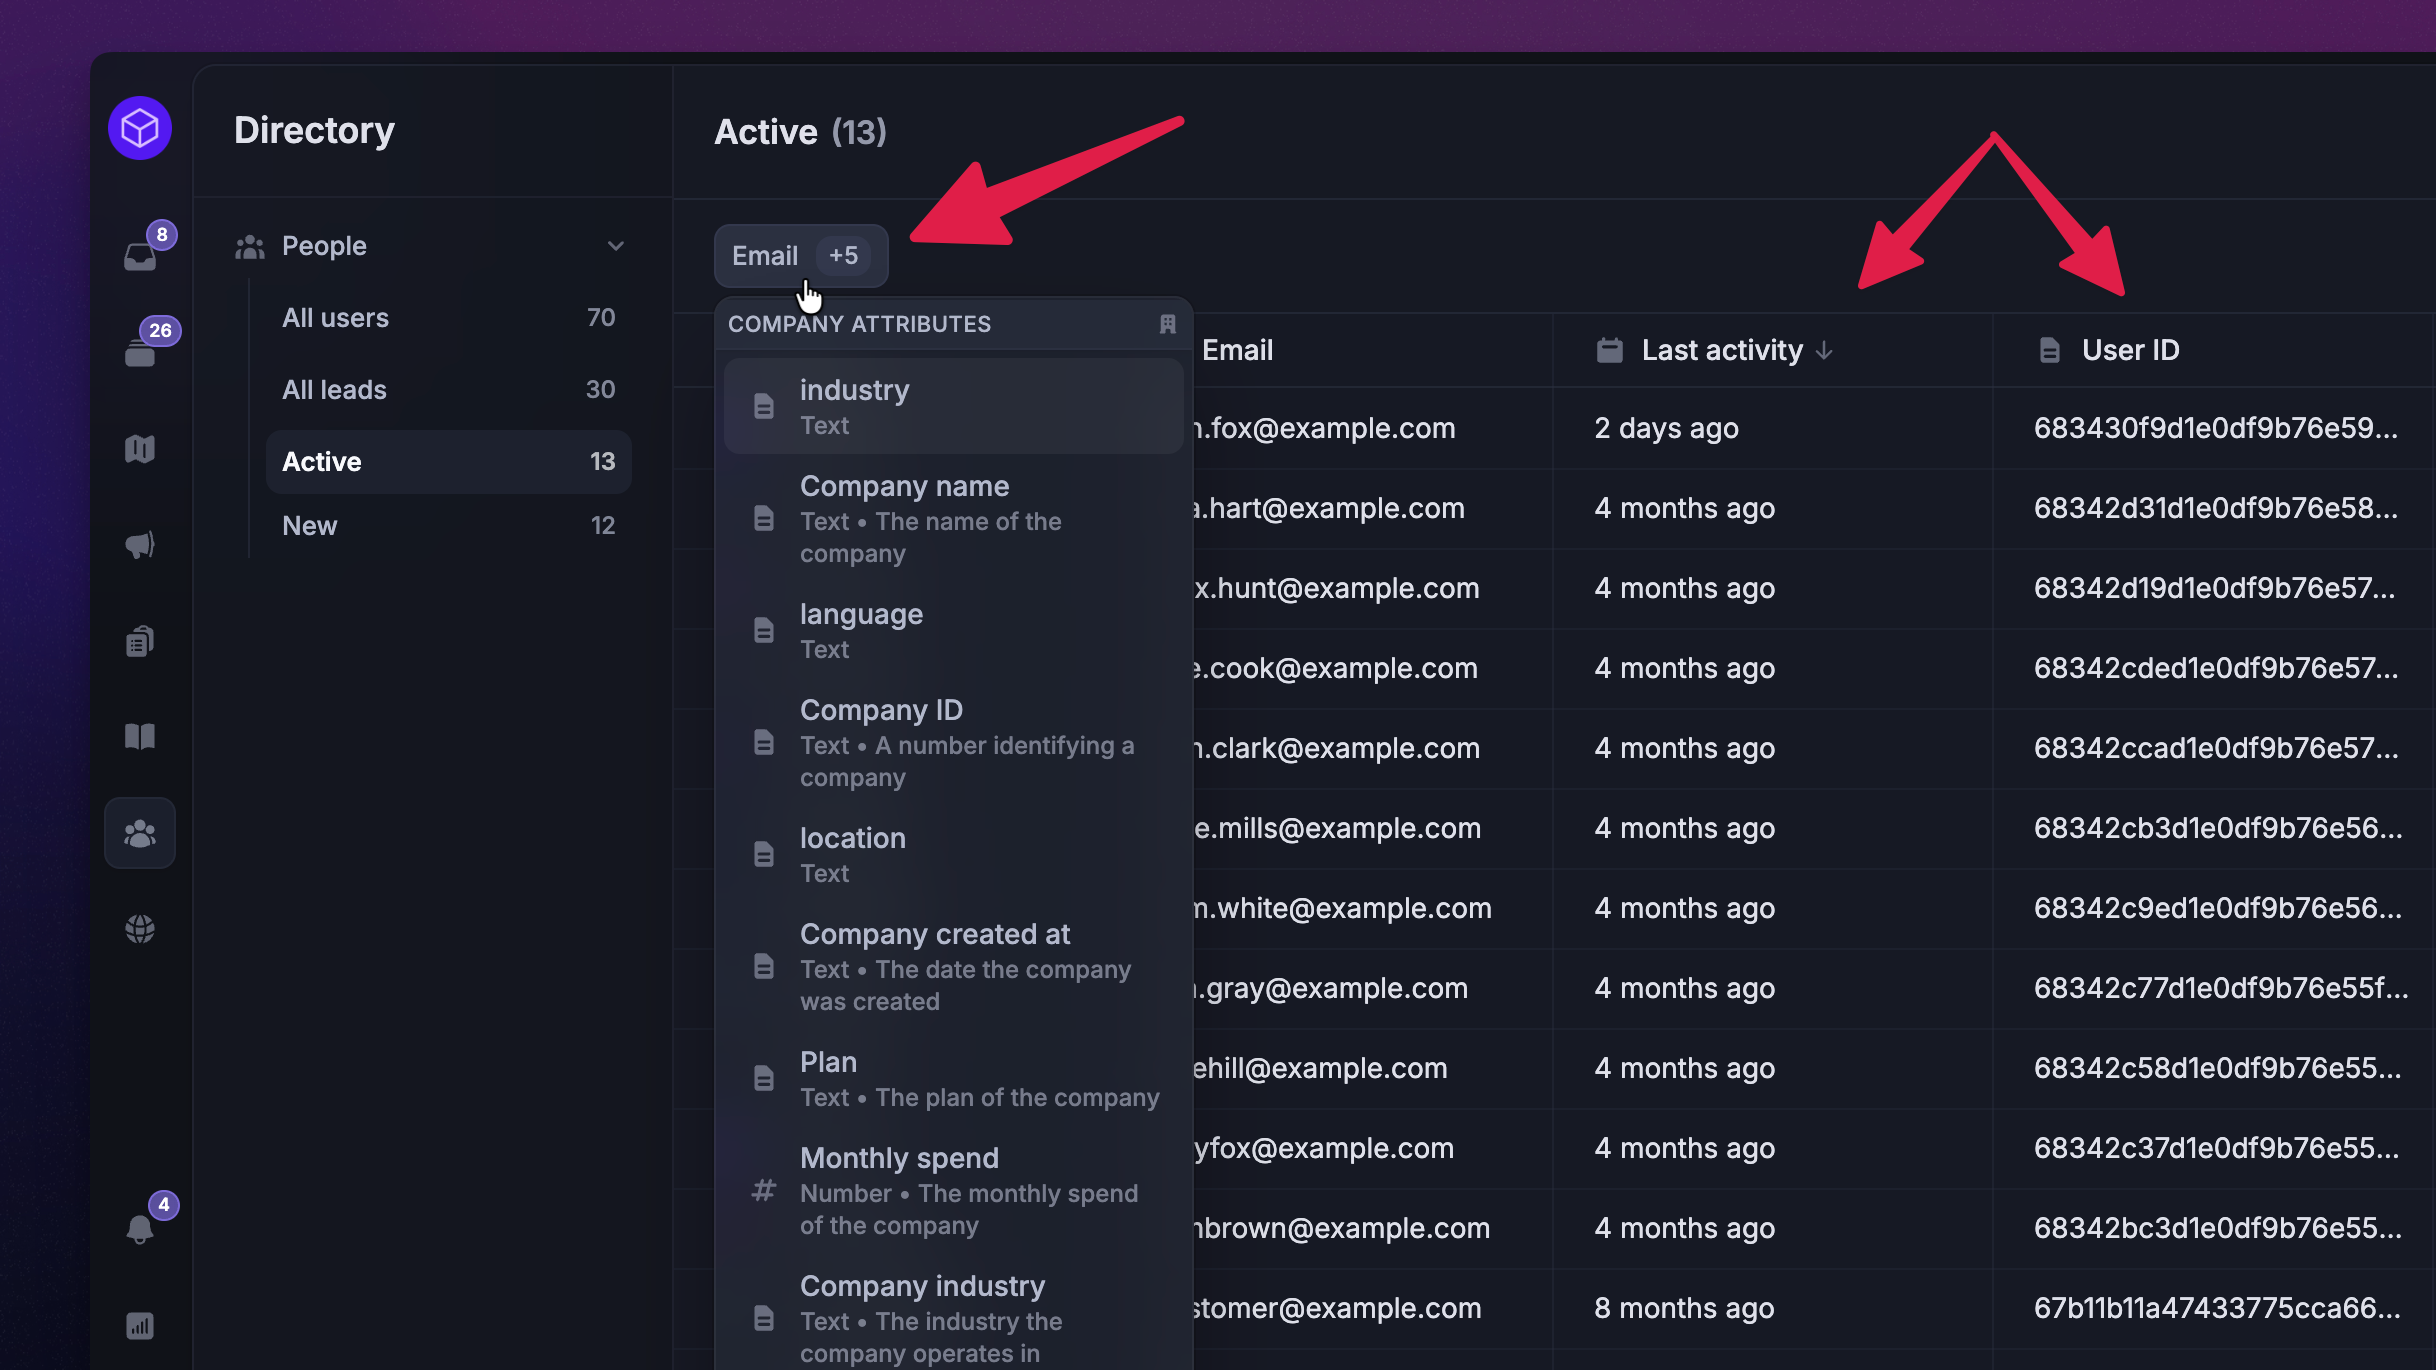Viewport: 2436px width, 1370px height.
Task: Open the map icon in sidebar
Action: coord(140,449)
